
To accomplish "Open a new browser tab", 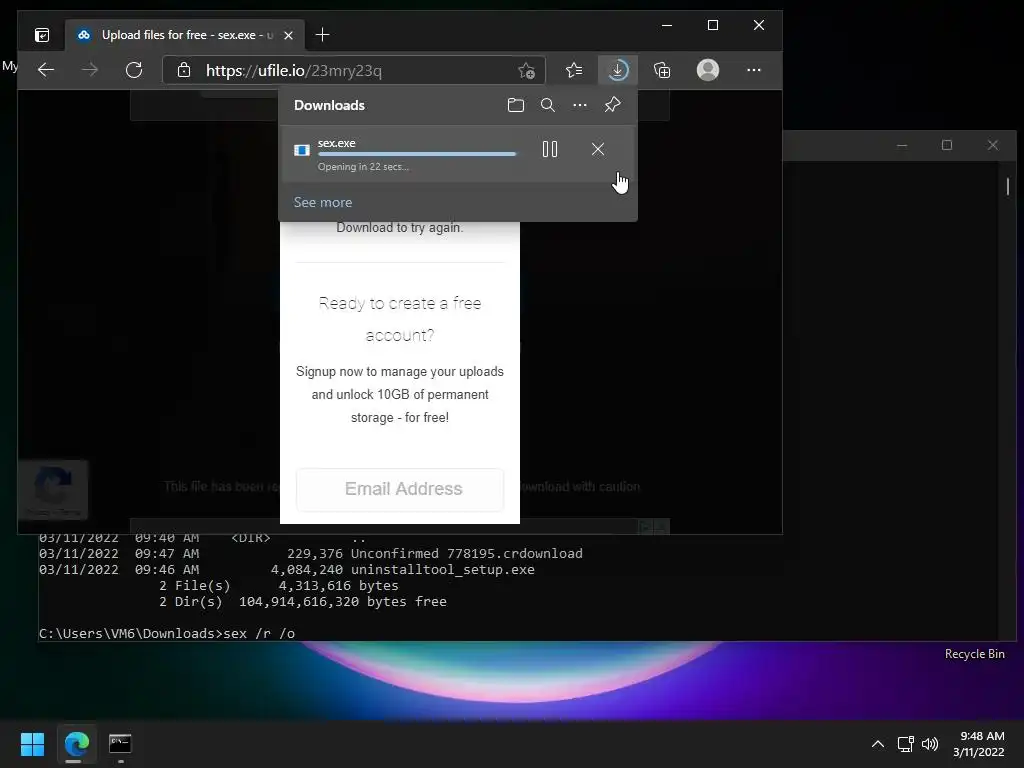I will coord(323,35).
